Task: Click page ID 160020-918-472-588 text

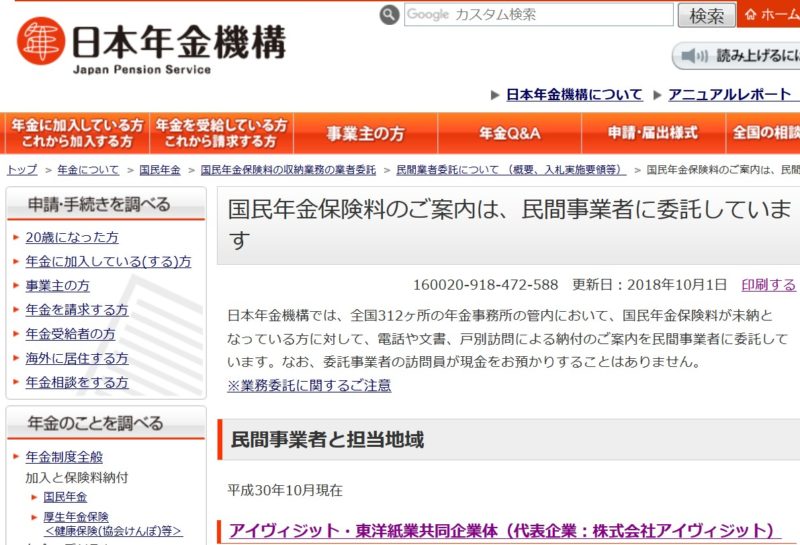Action: coord(485,285)
